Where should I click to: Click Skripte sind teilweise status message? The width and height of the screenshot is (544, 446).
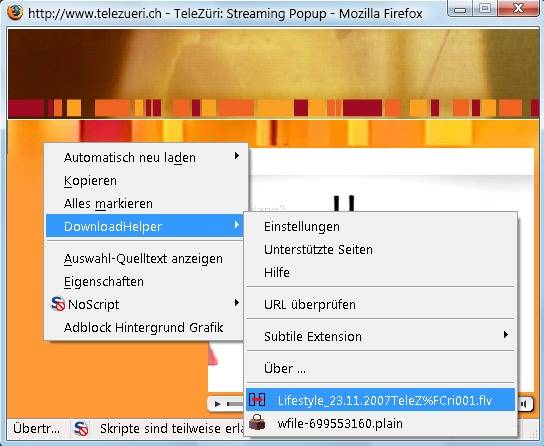click(x=172, y=429)
